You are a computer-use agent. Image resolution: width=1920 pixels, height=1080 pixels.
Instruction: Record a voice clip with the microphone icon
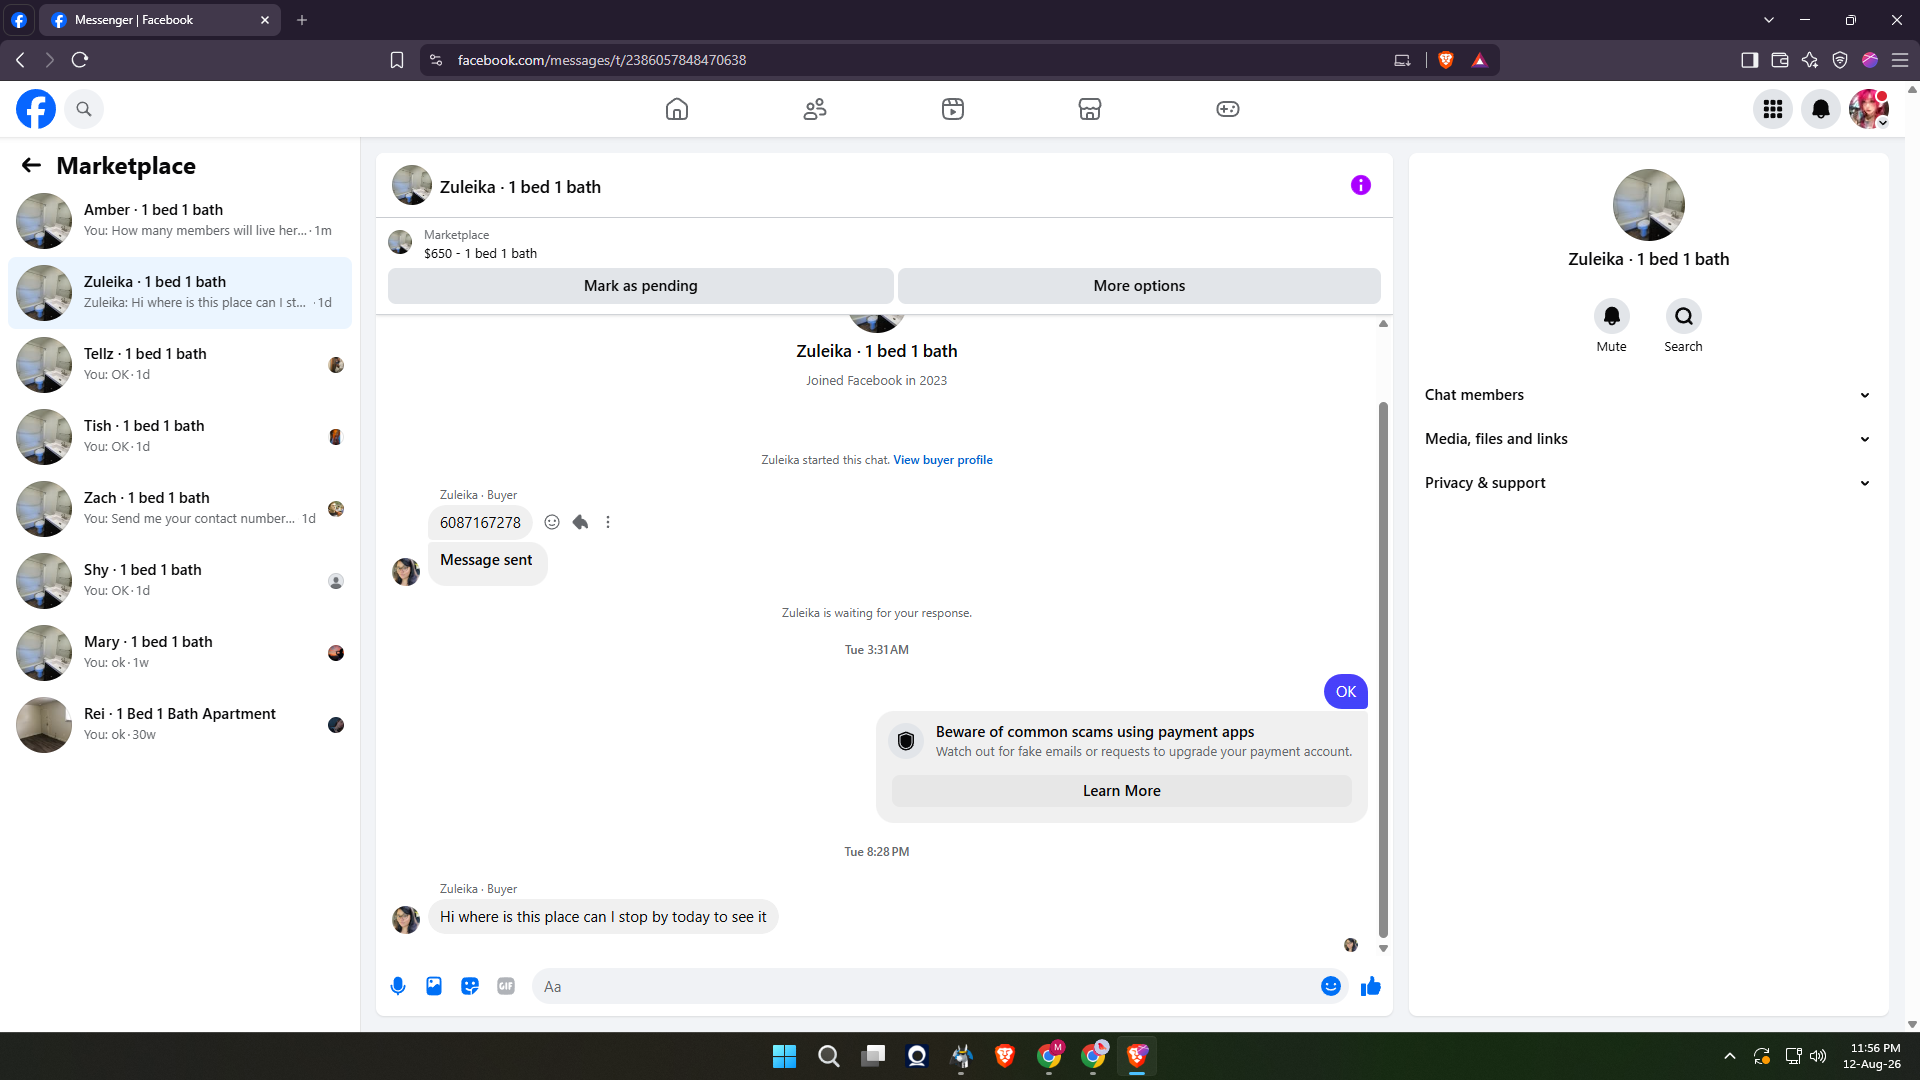(x=398, y=986)
